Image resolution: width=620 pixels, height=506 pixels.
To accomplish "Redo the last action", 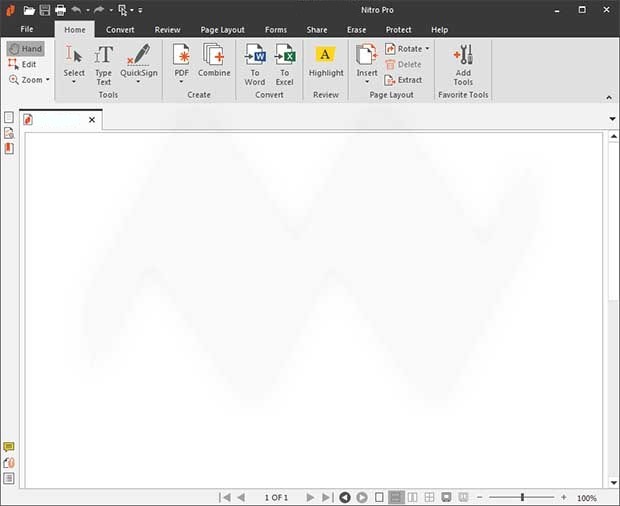I will coord(99,10).
